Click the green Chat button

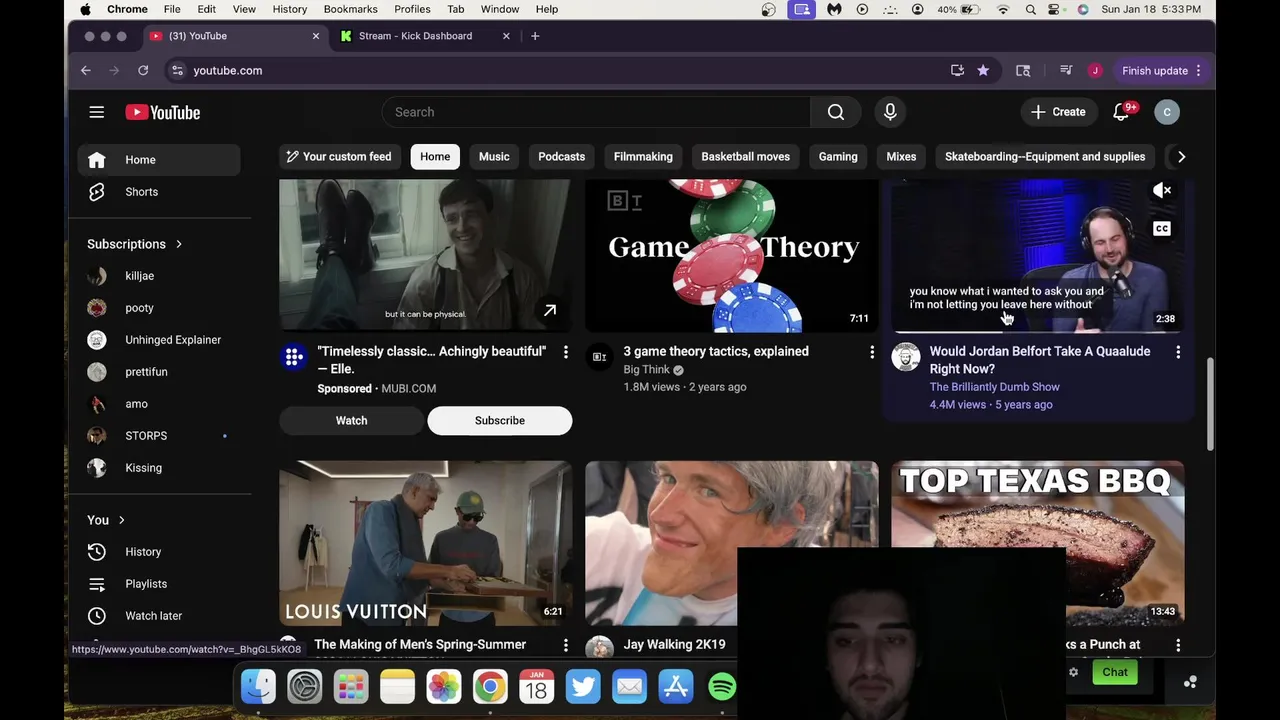pos(1115,673)
